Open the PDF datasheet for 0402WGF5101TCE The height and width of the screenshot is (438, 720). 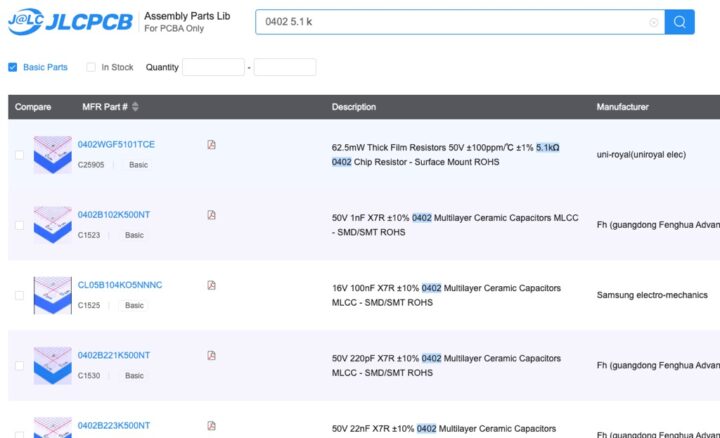coord(211,145)
